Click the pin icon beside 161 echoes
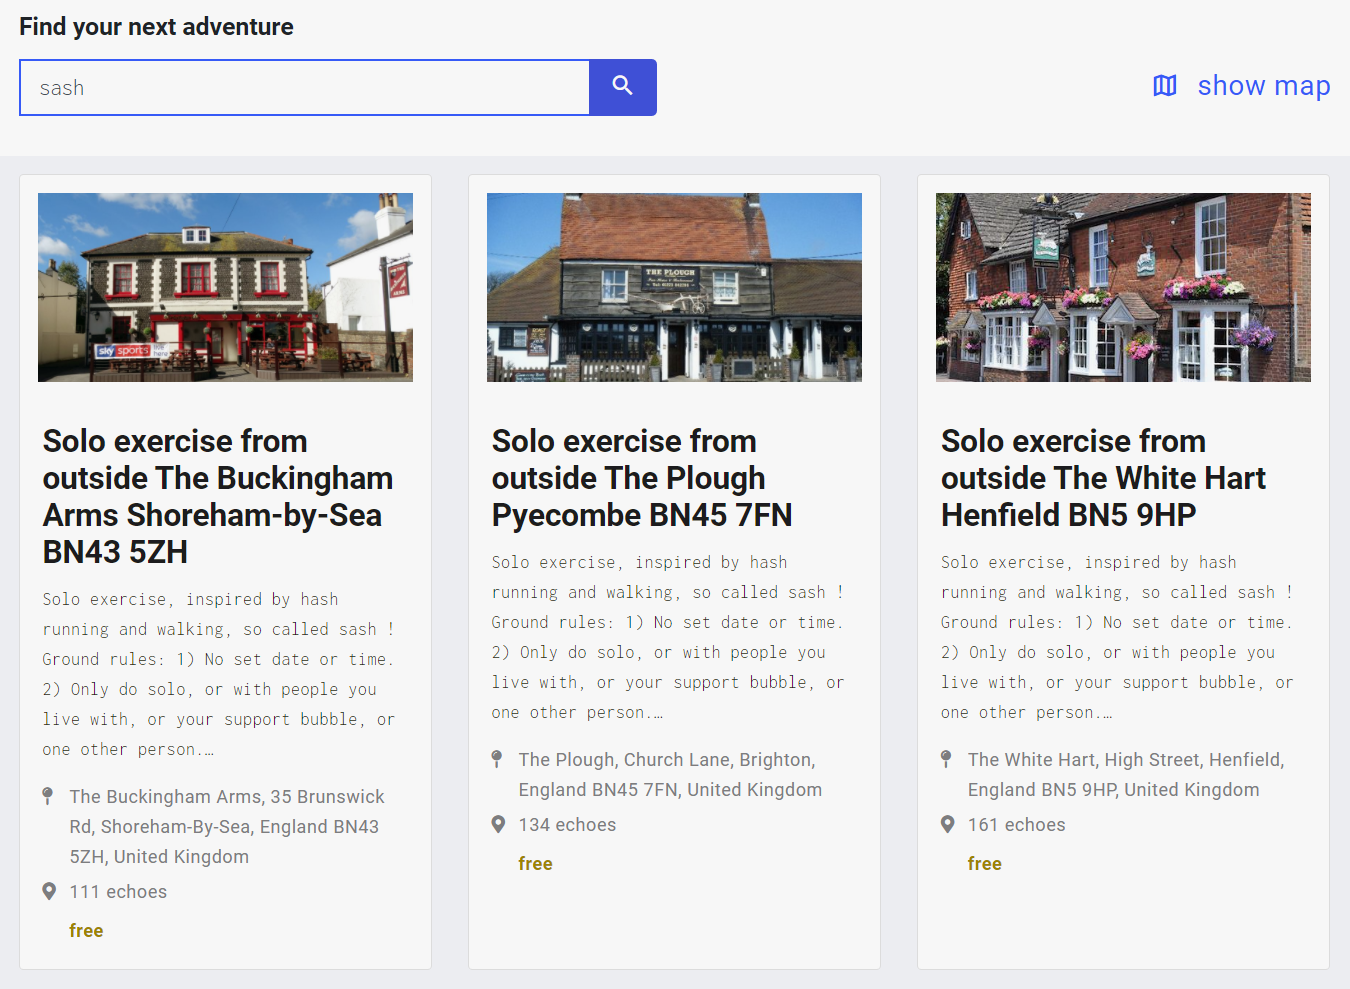This screenshot has height=989, width=1350. [947, 824]
